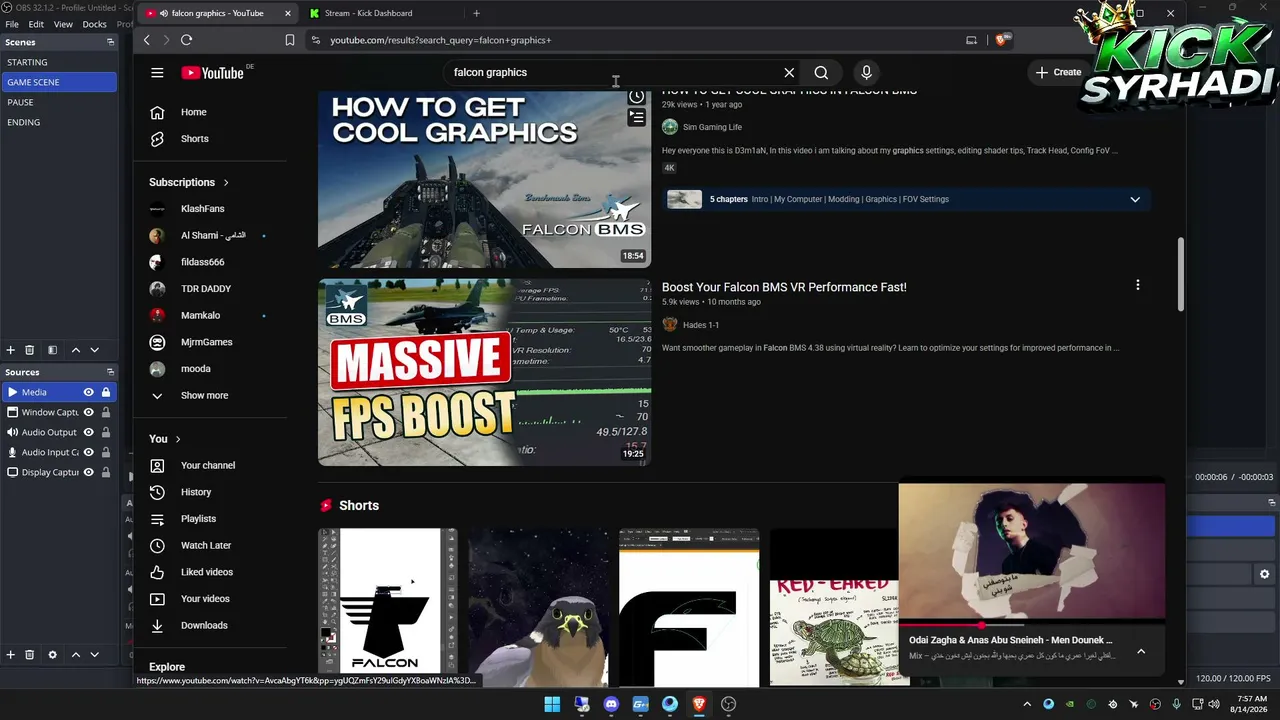Lock the Audio Output source
The height and width of the screenshot is (720, 1280).
[x=106, y=432]
